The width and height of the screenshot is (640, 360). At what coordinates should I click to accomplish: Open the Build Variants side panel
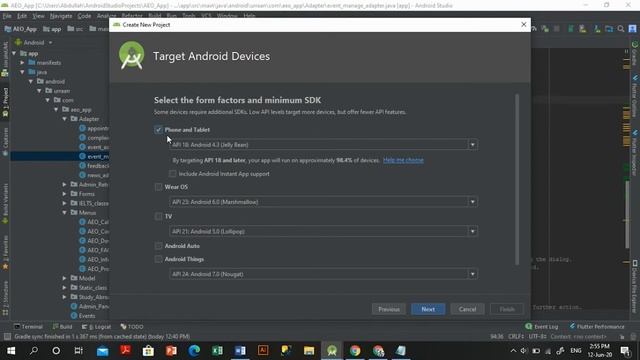5,203
